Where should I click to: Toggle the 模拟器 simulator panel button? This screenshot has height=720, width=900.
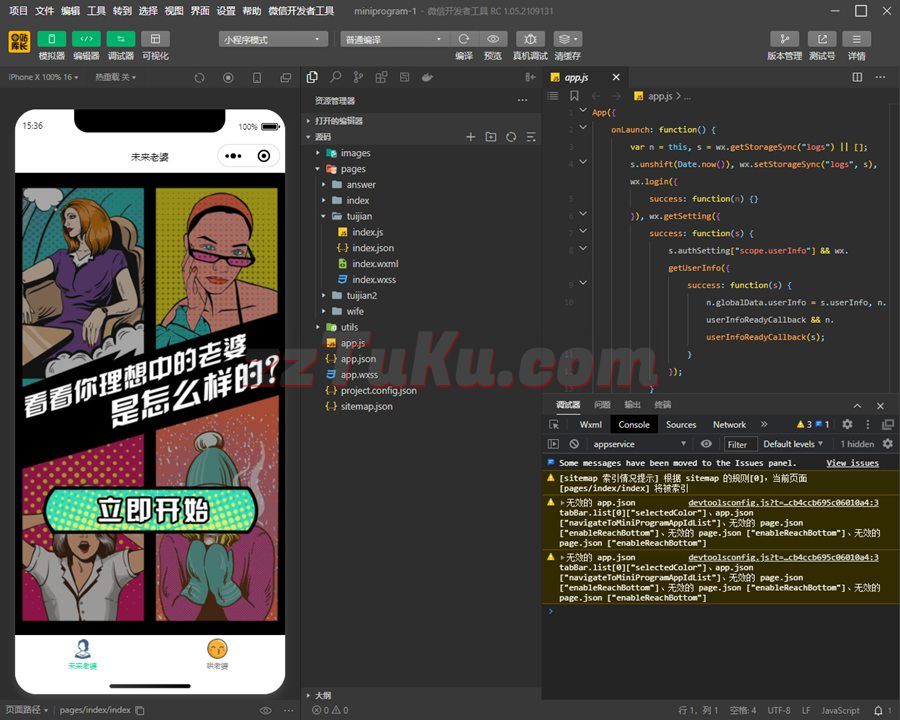51,39
